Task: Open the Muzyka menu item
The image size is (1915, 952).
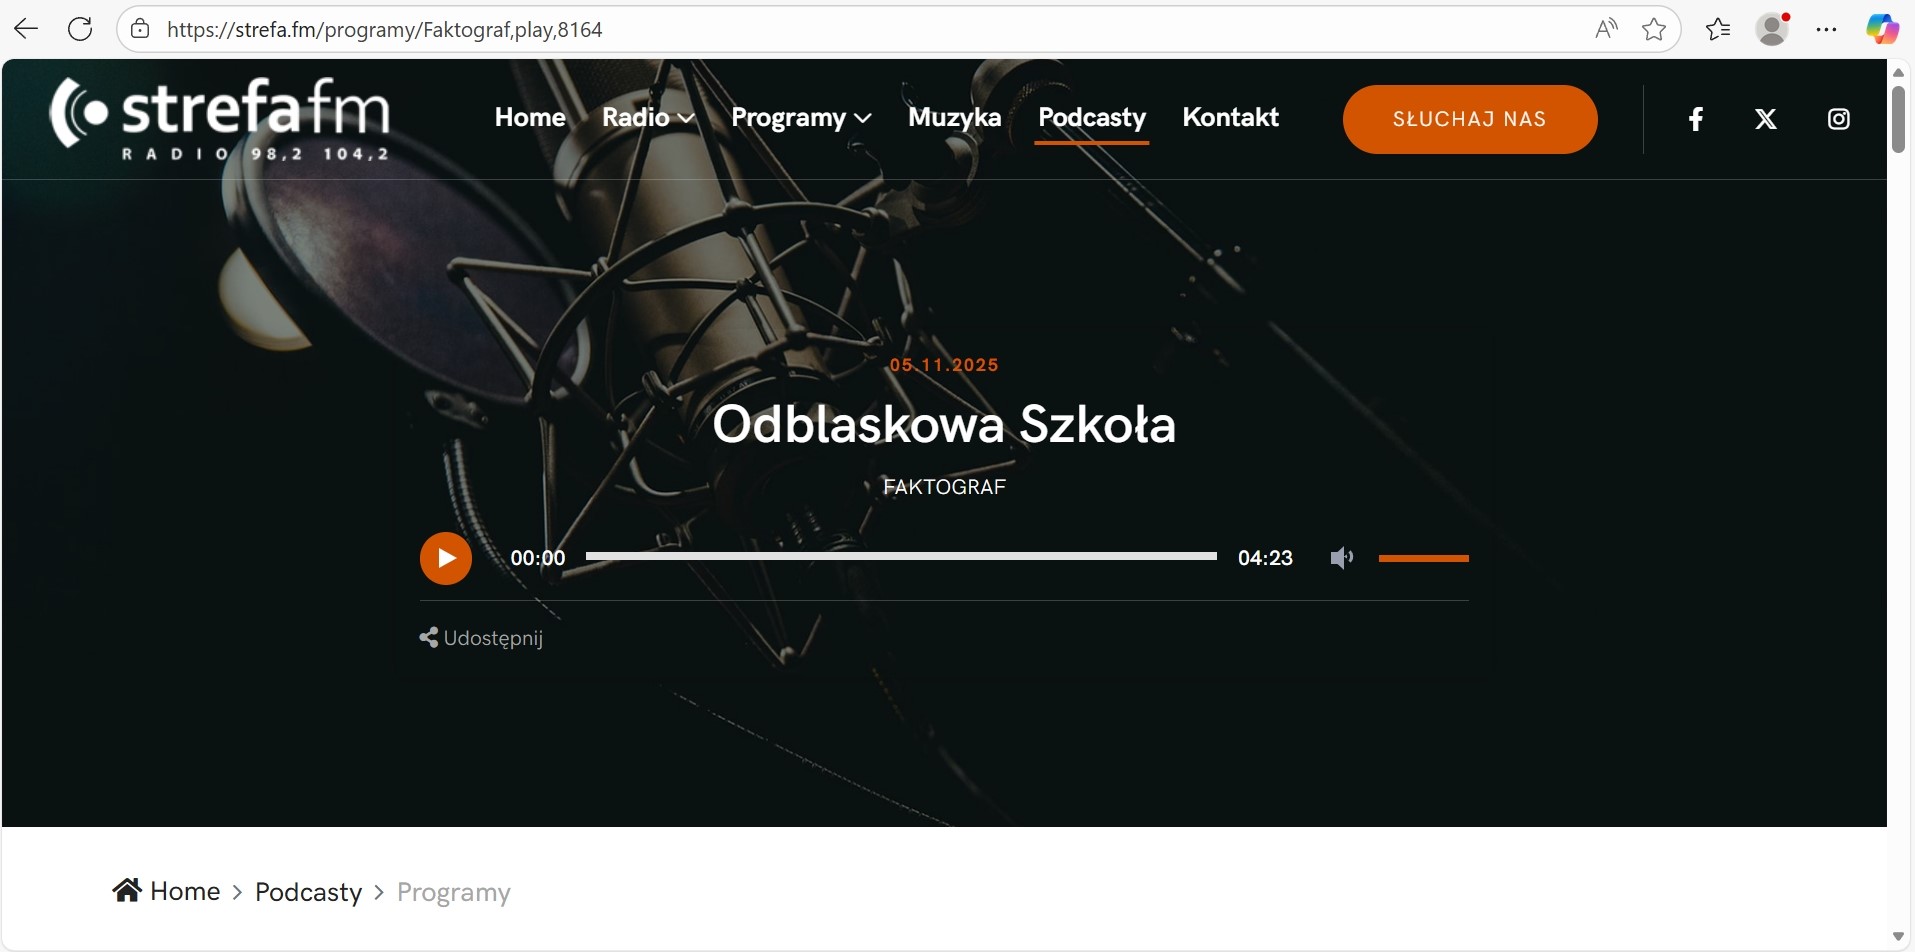Action: (x=954, y=118)
